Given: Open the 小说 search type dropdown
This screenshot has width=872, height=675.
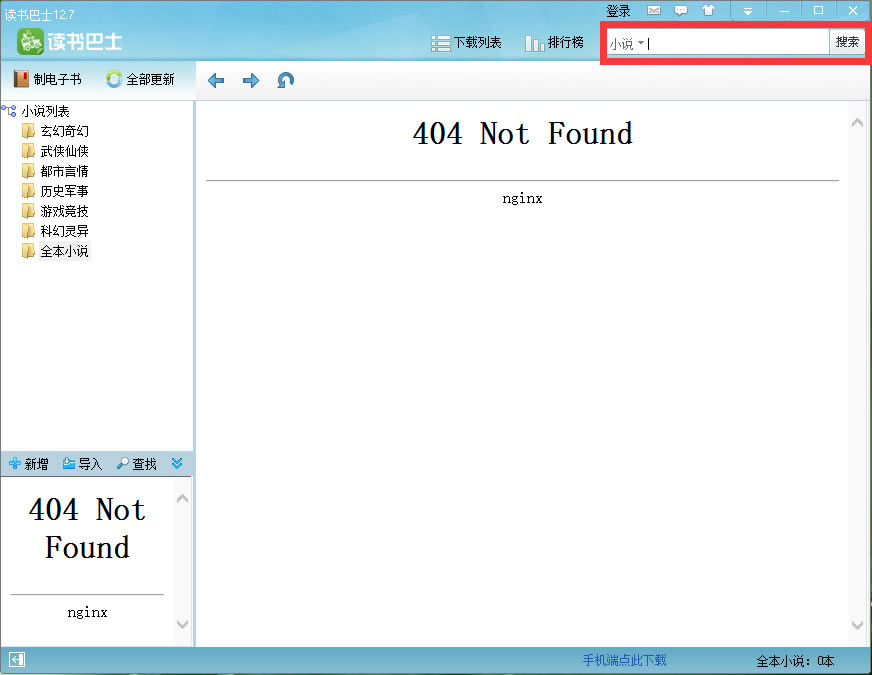Looking at the screenshot, I should coord(627,43).
